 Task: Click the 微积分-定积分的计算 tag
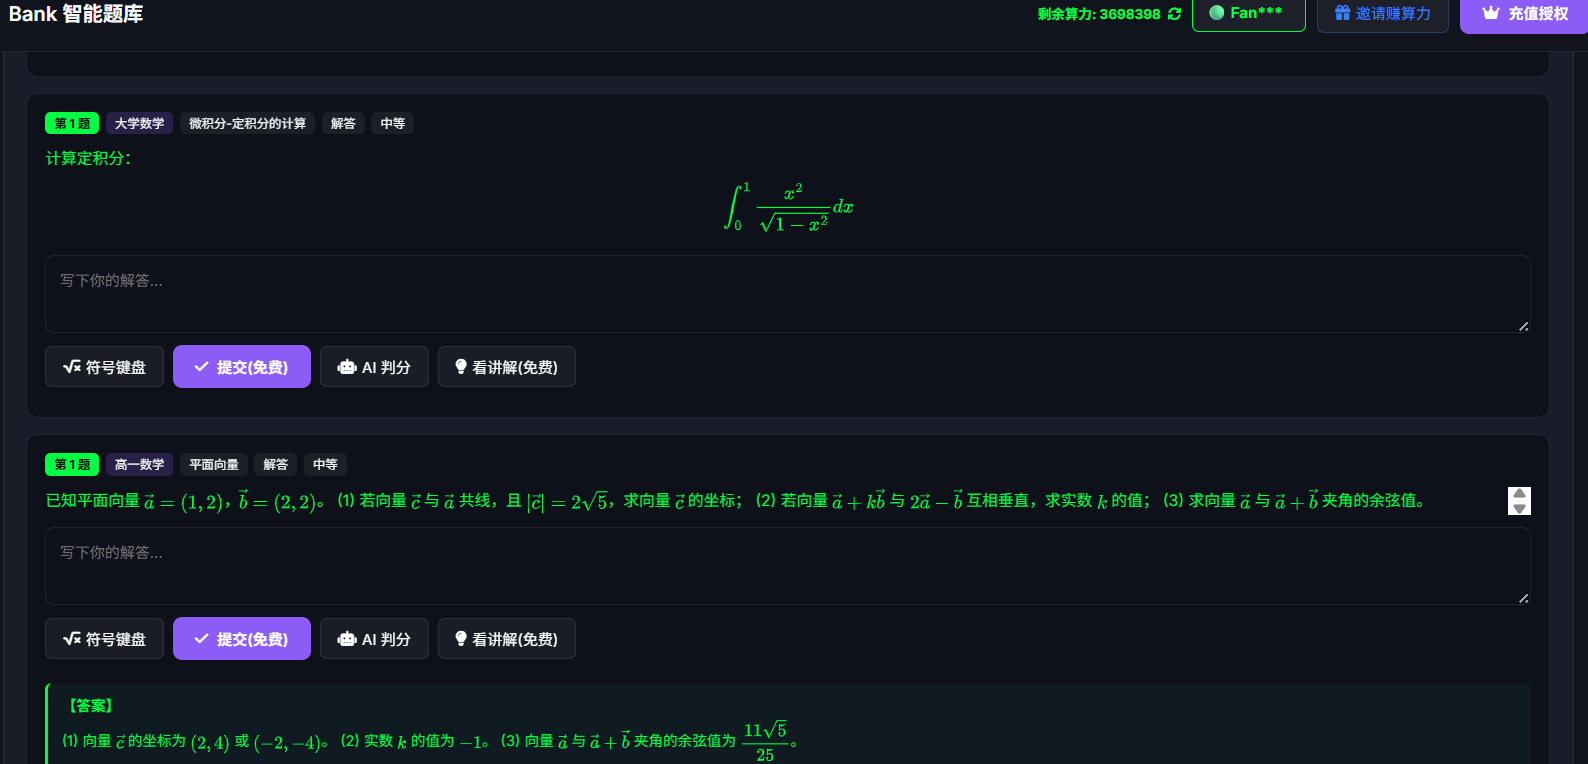pos(248,123)
